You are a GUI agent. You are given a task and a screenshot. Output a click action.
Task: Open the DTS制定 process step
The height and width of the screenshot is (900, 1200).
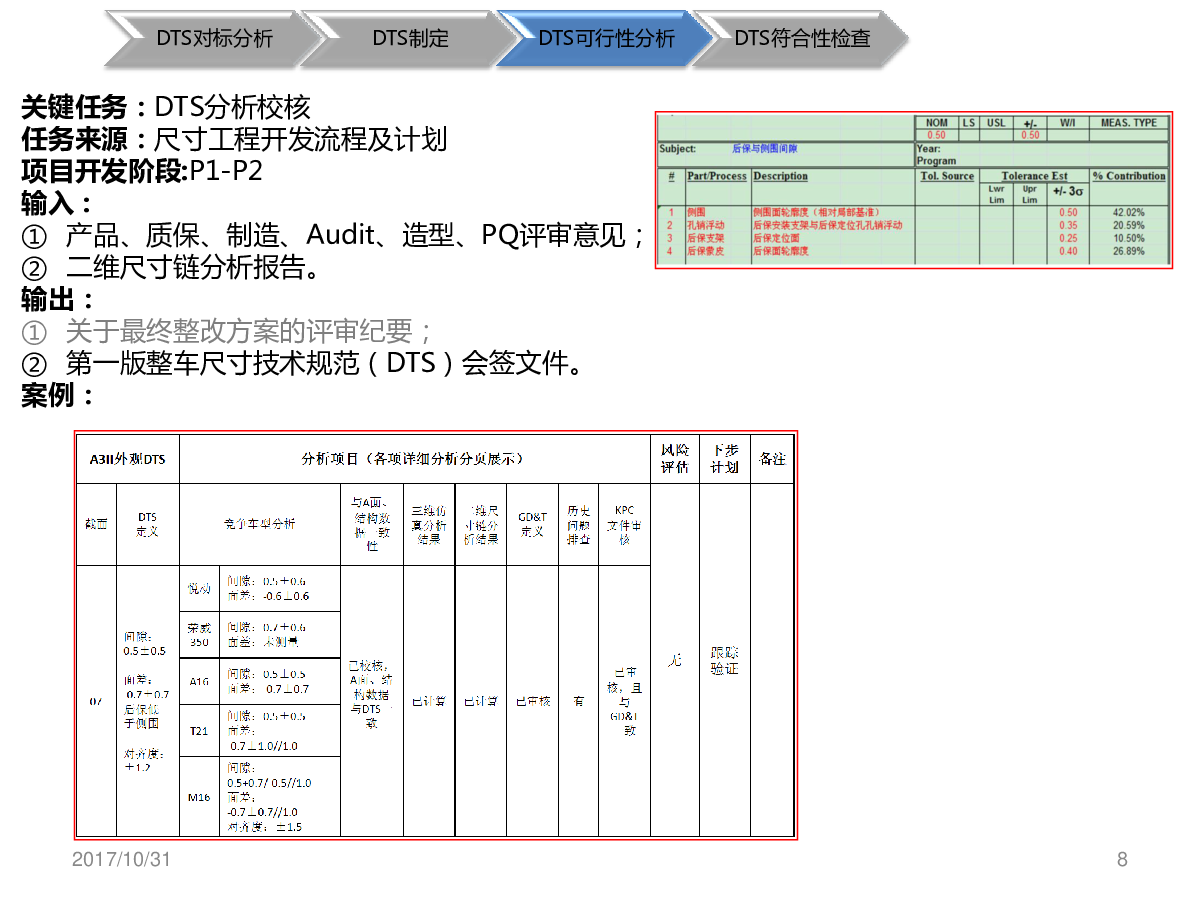410,39
